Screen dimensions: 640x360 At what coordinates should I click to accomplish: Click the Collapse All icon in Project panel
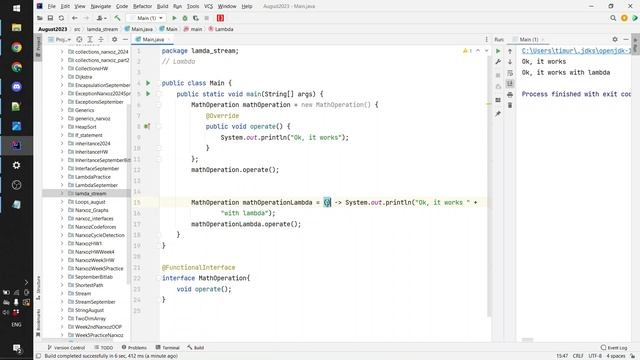101,39
